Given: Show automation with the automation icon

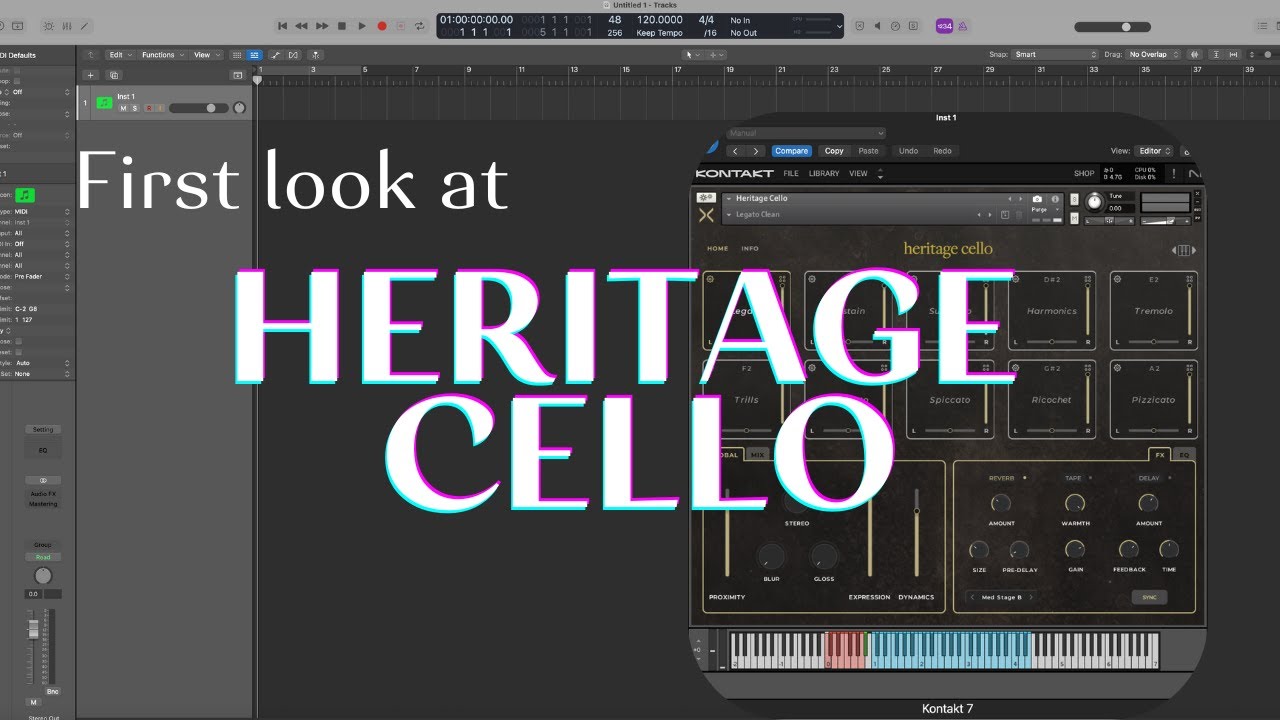Looking at the screenshot, I should (x=276, y=55).
